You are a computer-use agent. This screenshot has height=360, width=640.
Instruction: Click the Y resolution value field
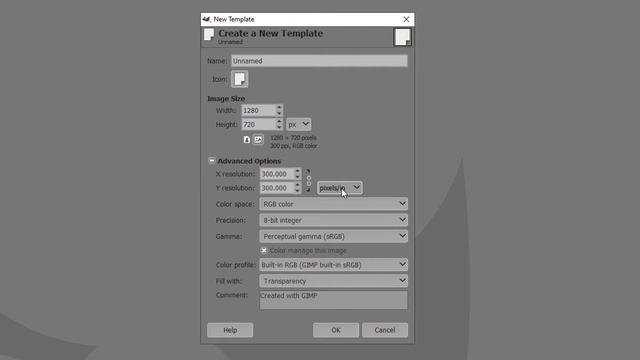pos(277,188)
